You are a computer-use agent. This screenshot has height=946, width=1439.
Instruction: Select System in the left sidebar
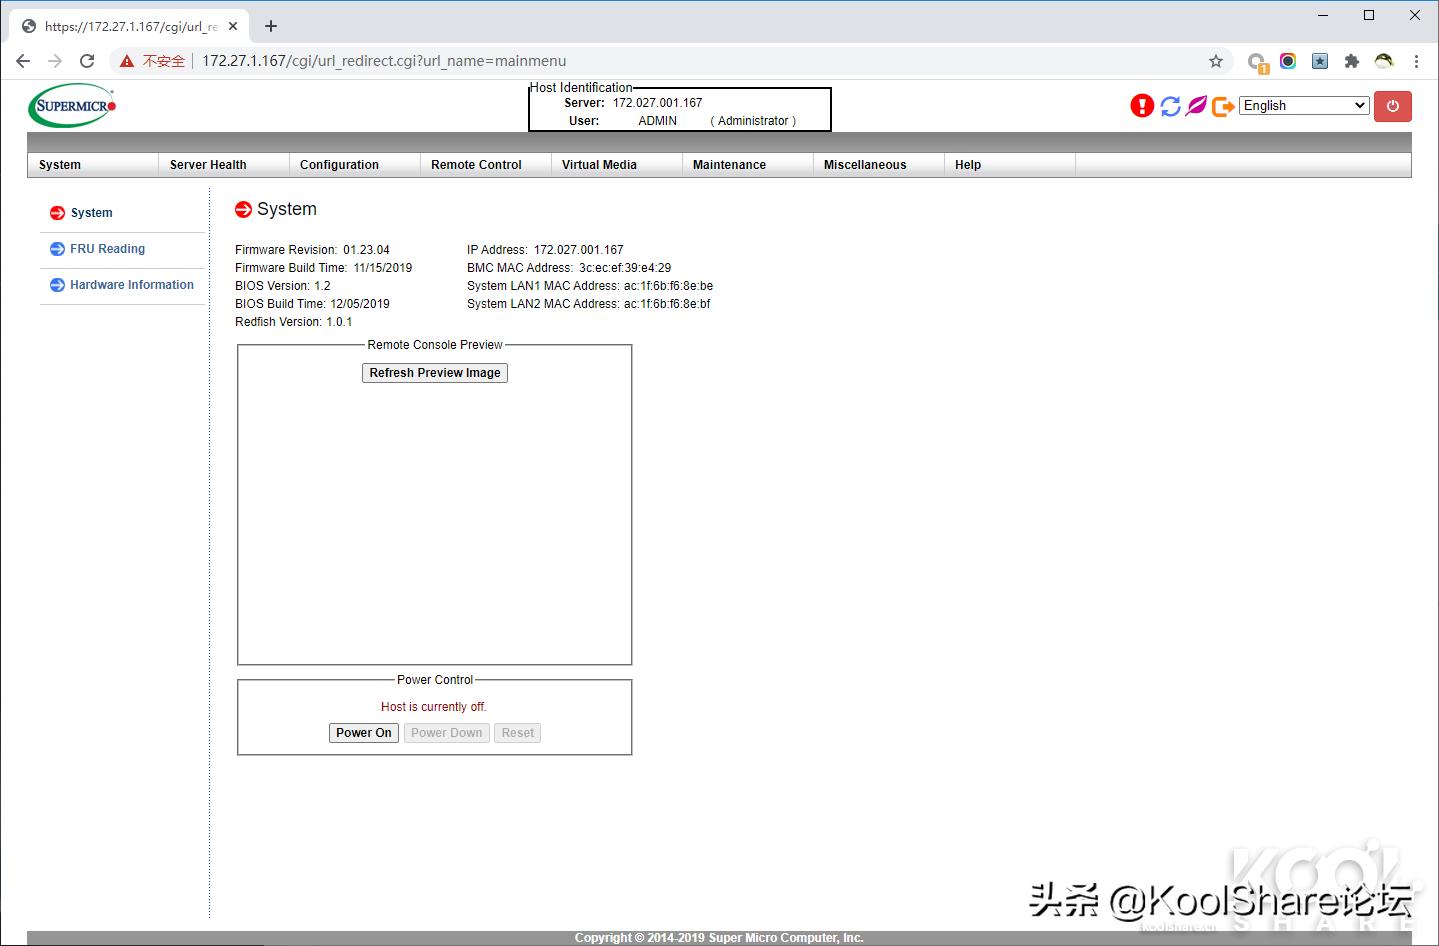click(x=91, y=213)
